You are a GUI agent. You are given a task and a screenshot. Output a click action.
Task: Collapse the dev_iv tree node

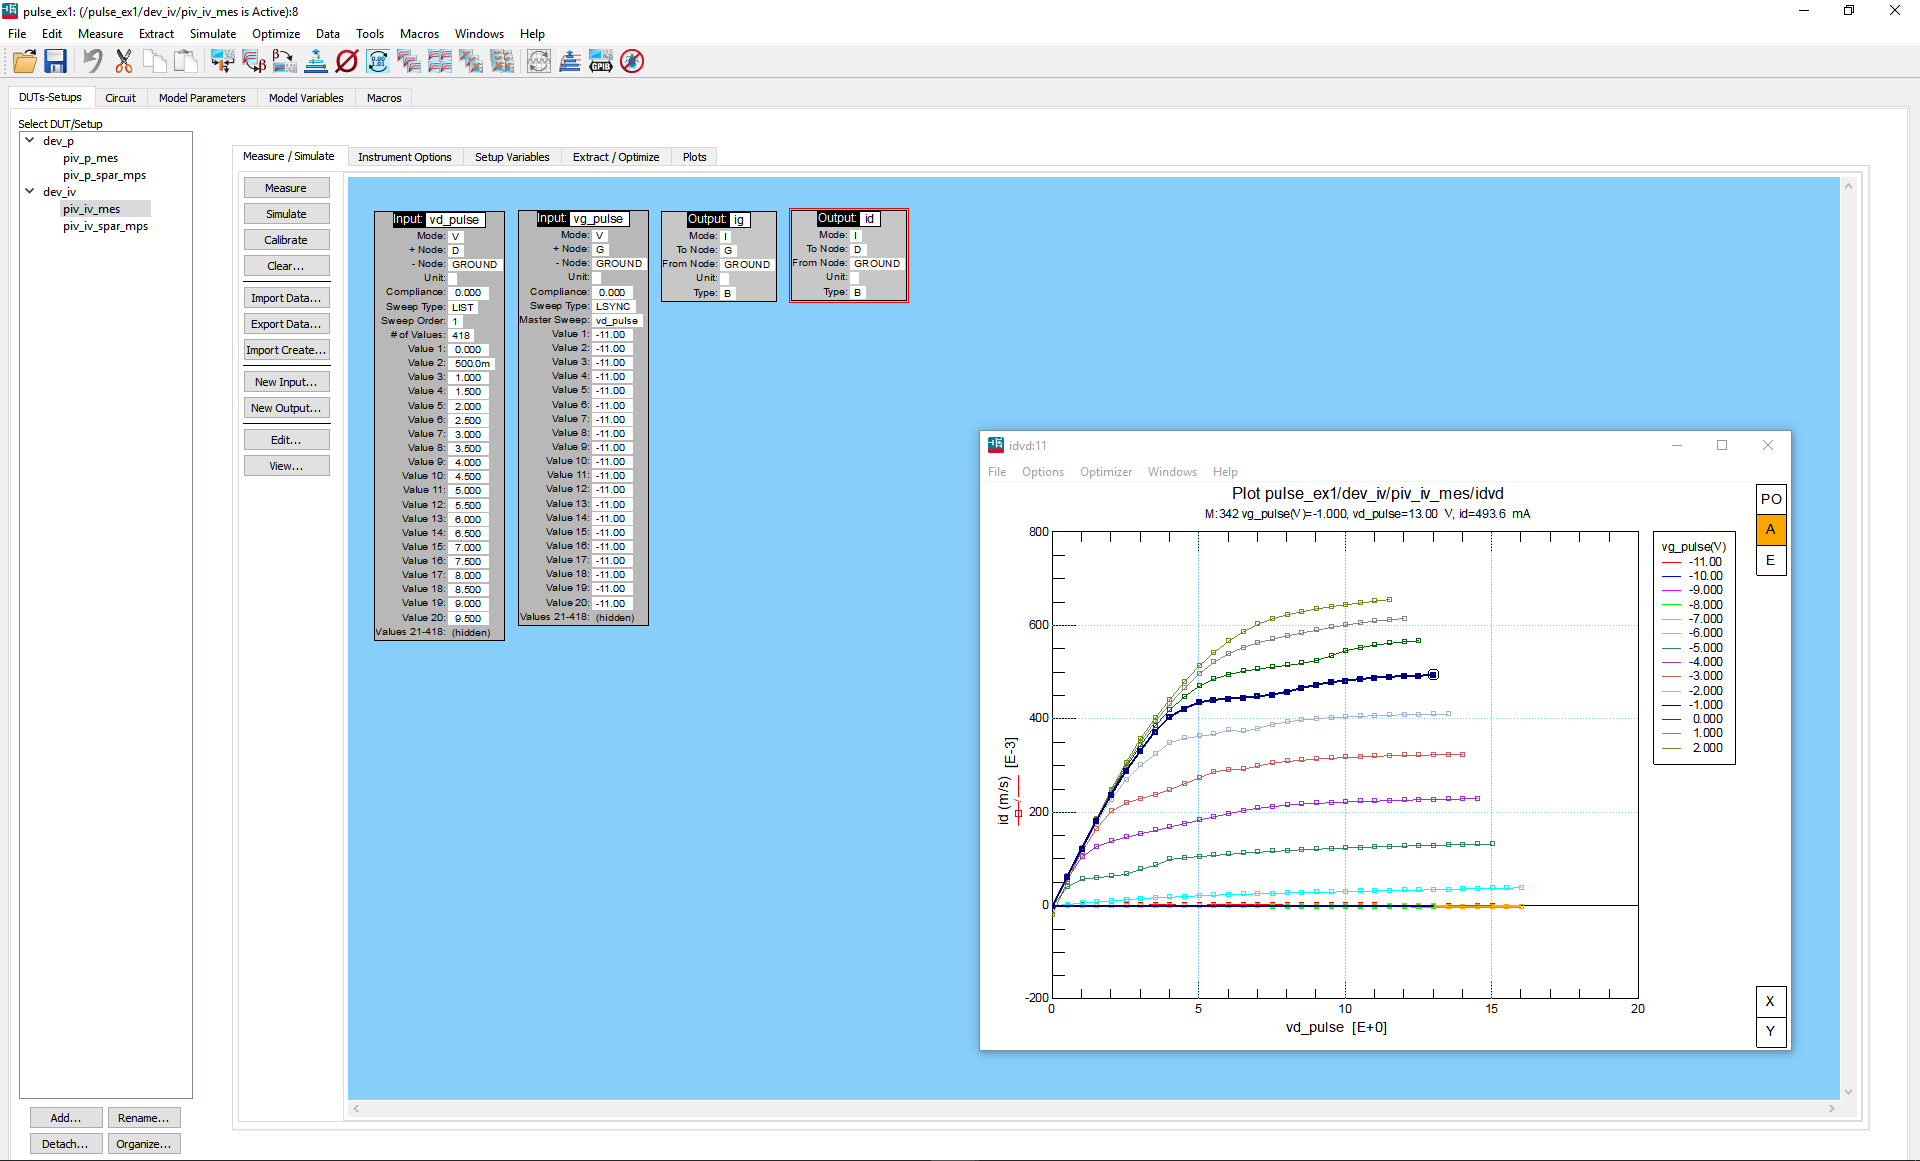(x=30, y=191)
